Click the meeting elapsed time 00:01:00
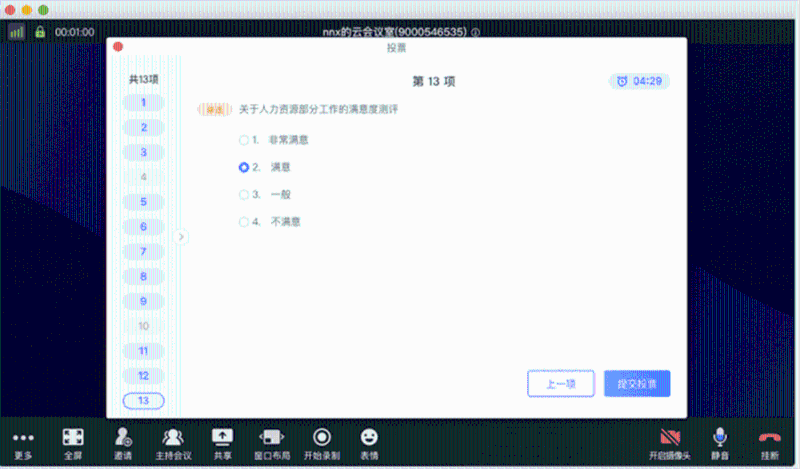 tap(74, 32)
